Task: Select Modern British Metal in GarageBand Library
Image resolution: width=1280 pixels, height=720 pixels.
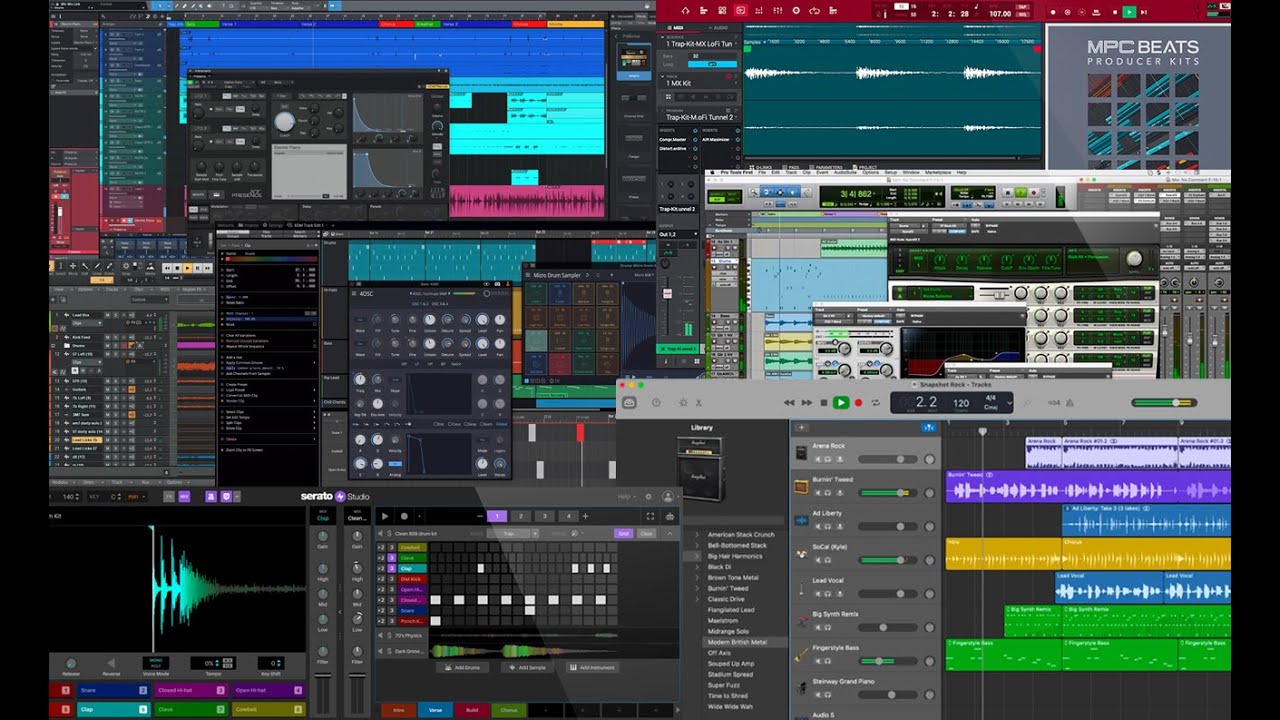Action: (x=737, y=642)
